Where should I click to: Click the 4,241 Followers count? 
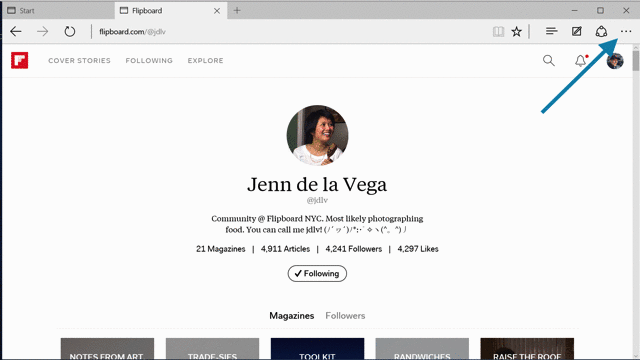[353, 249]
